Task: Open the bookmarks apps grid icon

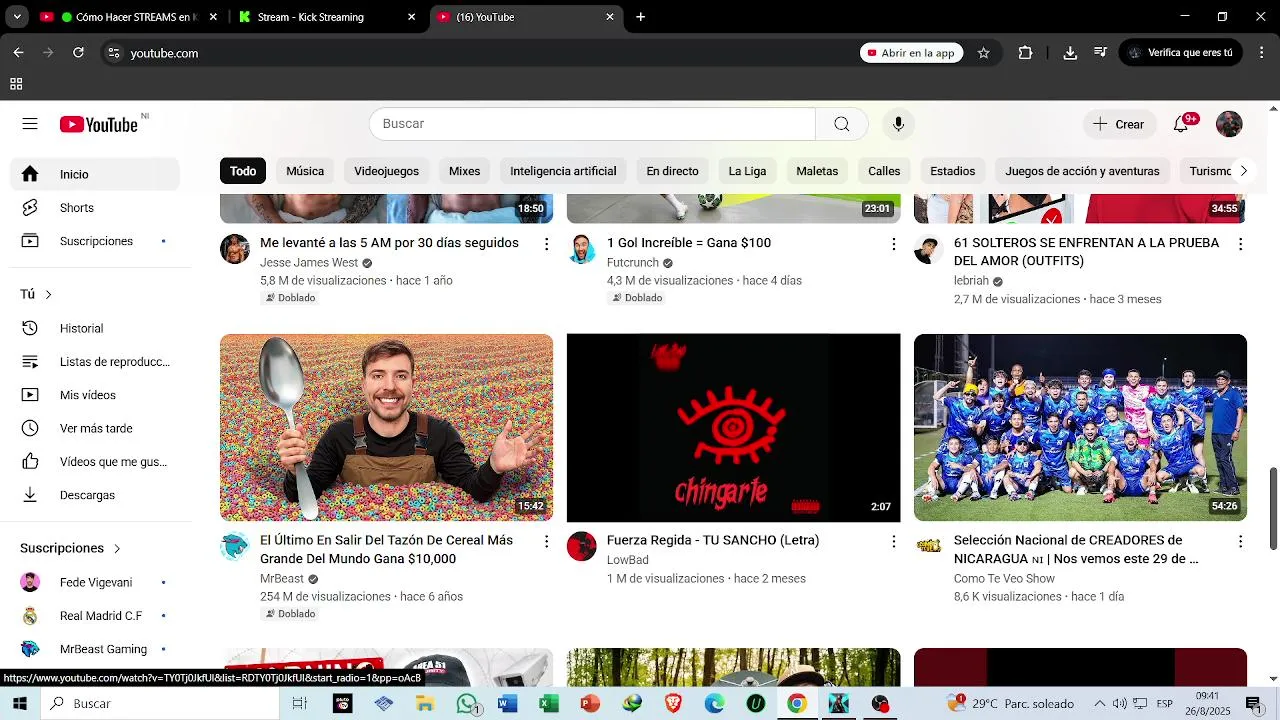Action: pos(16,84)
